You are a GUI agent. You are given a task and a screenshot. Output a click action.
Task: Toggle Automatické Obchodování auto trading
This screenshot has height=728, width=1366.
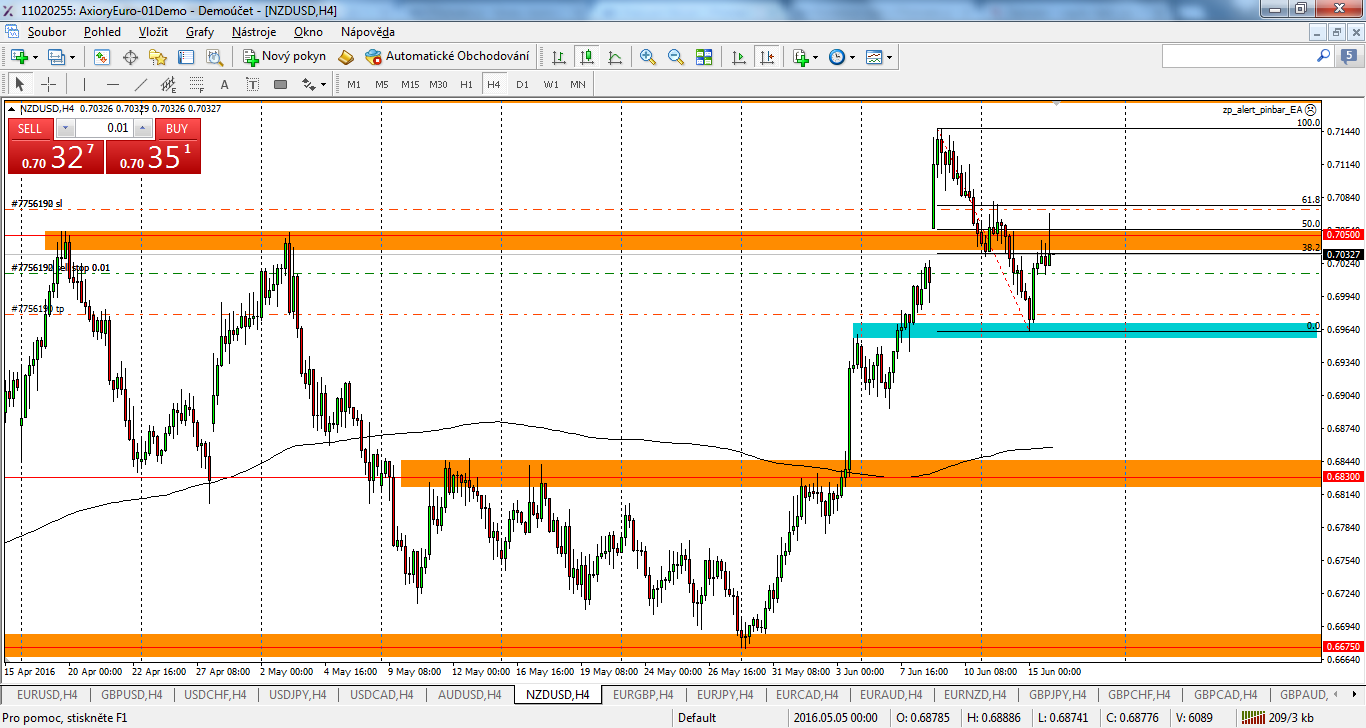447,57
